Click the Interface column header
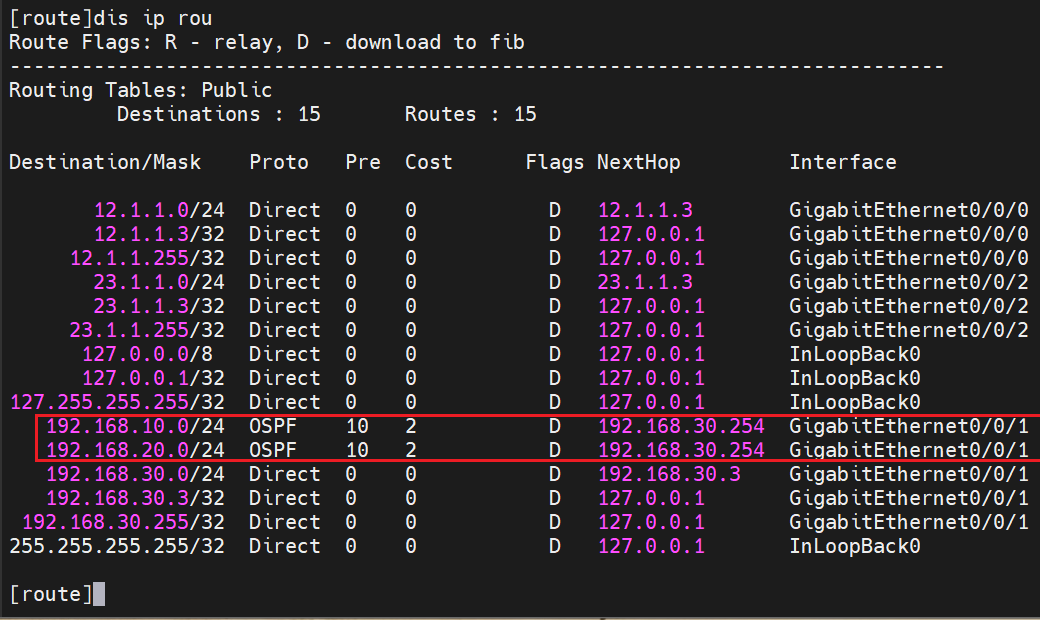The image size is (1040, 620). 842,162
